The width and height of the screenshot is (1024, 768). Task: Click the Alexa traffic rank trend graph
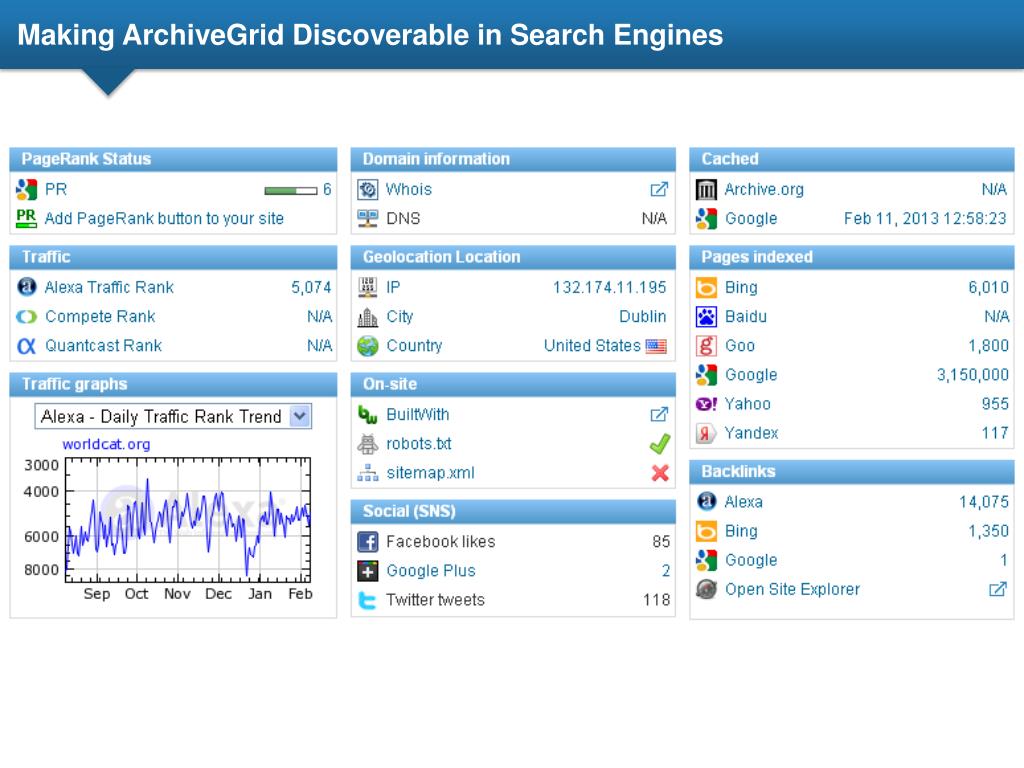click(x=187, y=520)
